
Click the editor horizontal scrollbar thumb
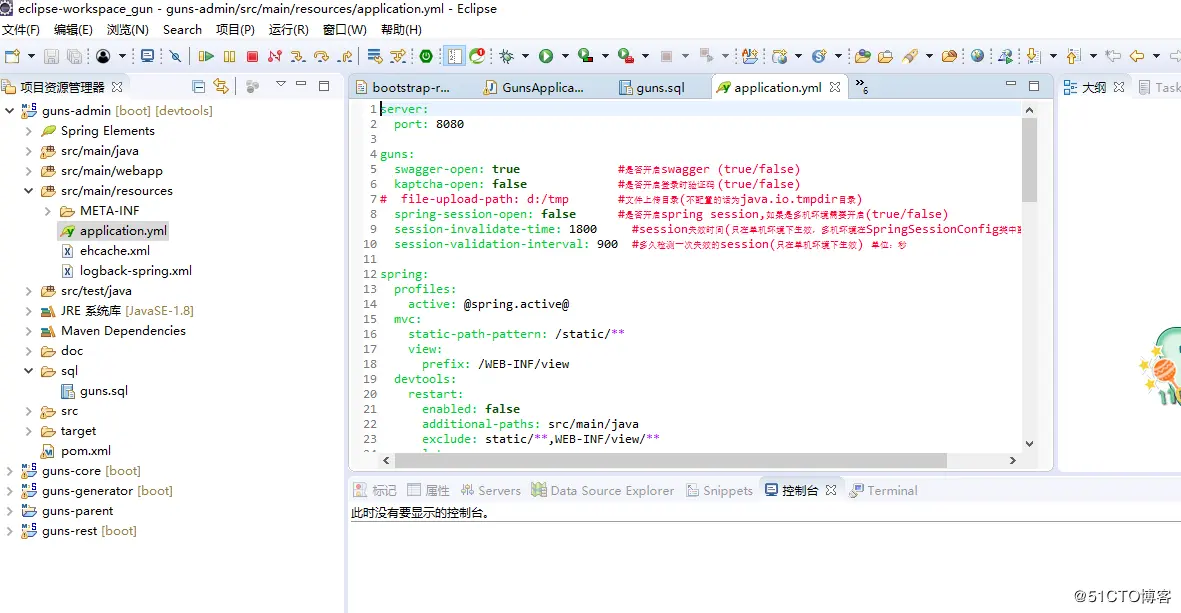[670, 460]
